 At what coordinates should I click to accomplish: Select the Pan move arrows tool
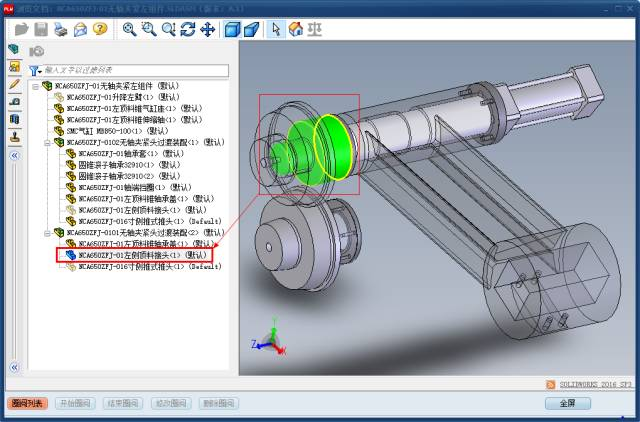pyautogui.click(x=208, y=30)
